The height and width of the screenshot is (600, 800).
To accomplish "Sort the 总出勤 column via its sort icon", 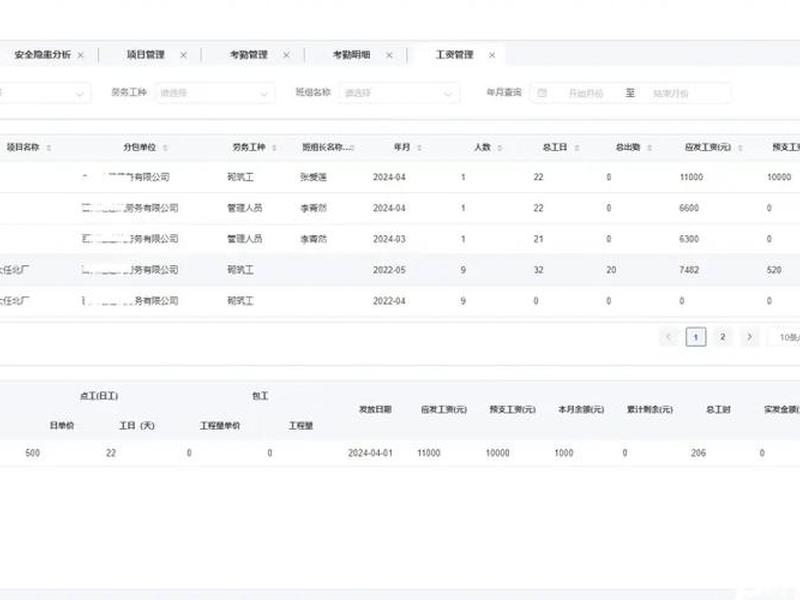I will [649, 148].
